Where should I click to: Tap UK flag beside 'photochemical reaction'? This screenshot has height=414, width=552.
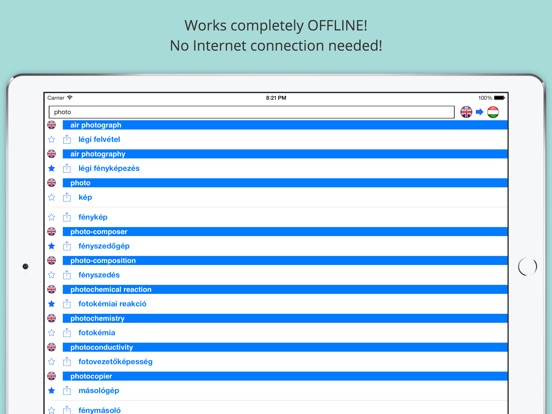click(52, 289)
